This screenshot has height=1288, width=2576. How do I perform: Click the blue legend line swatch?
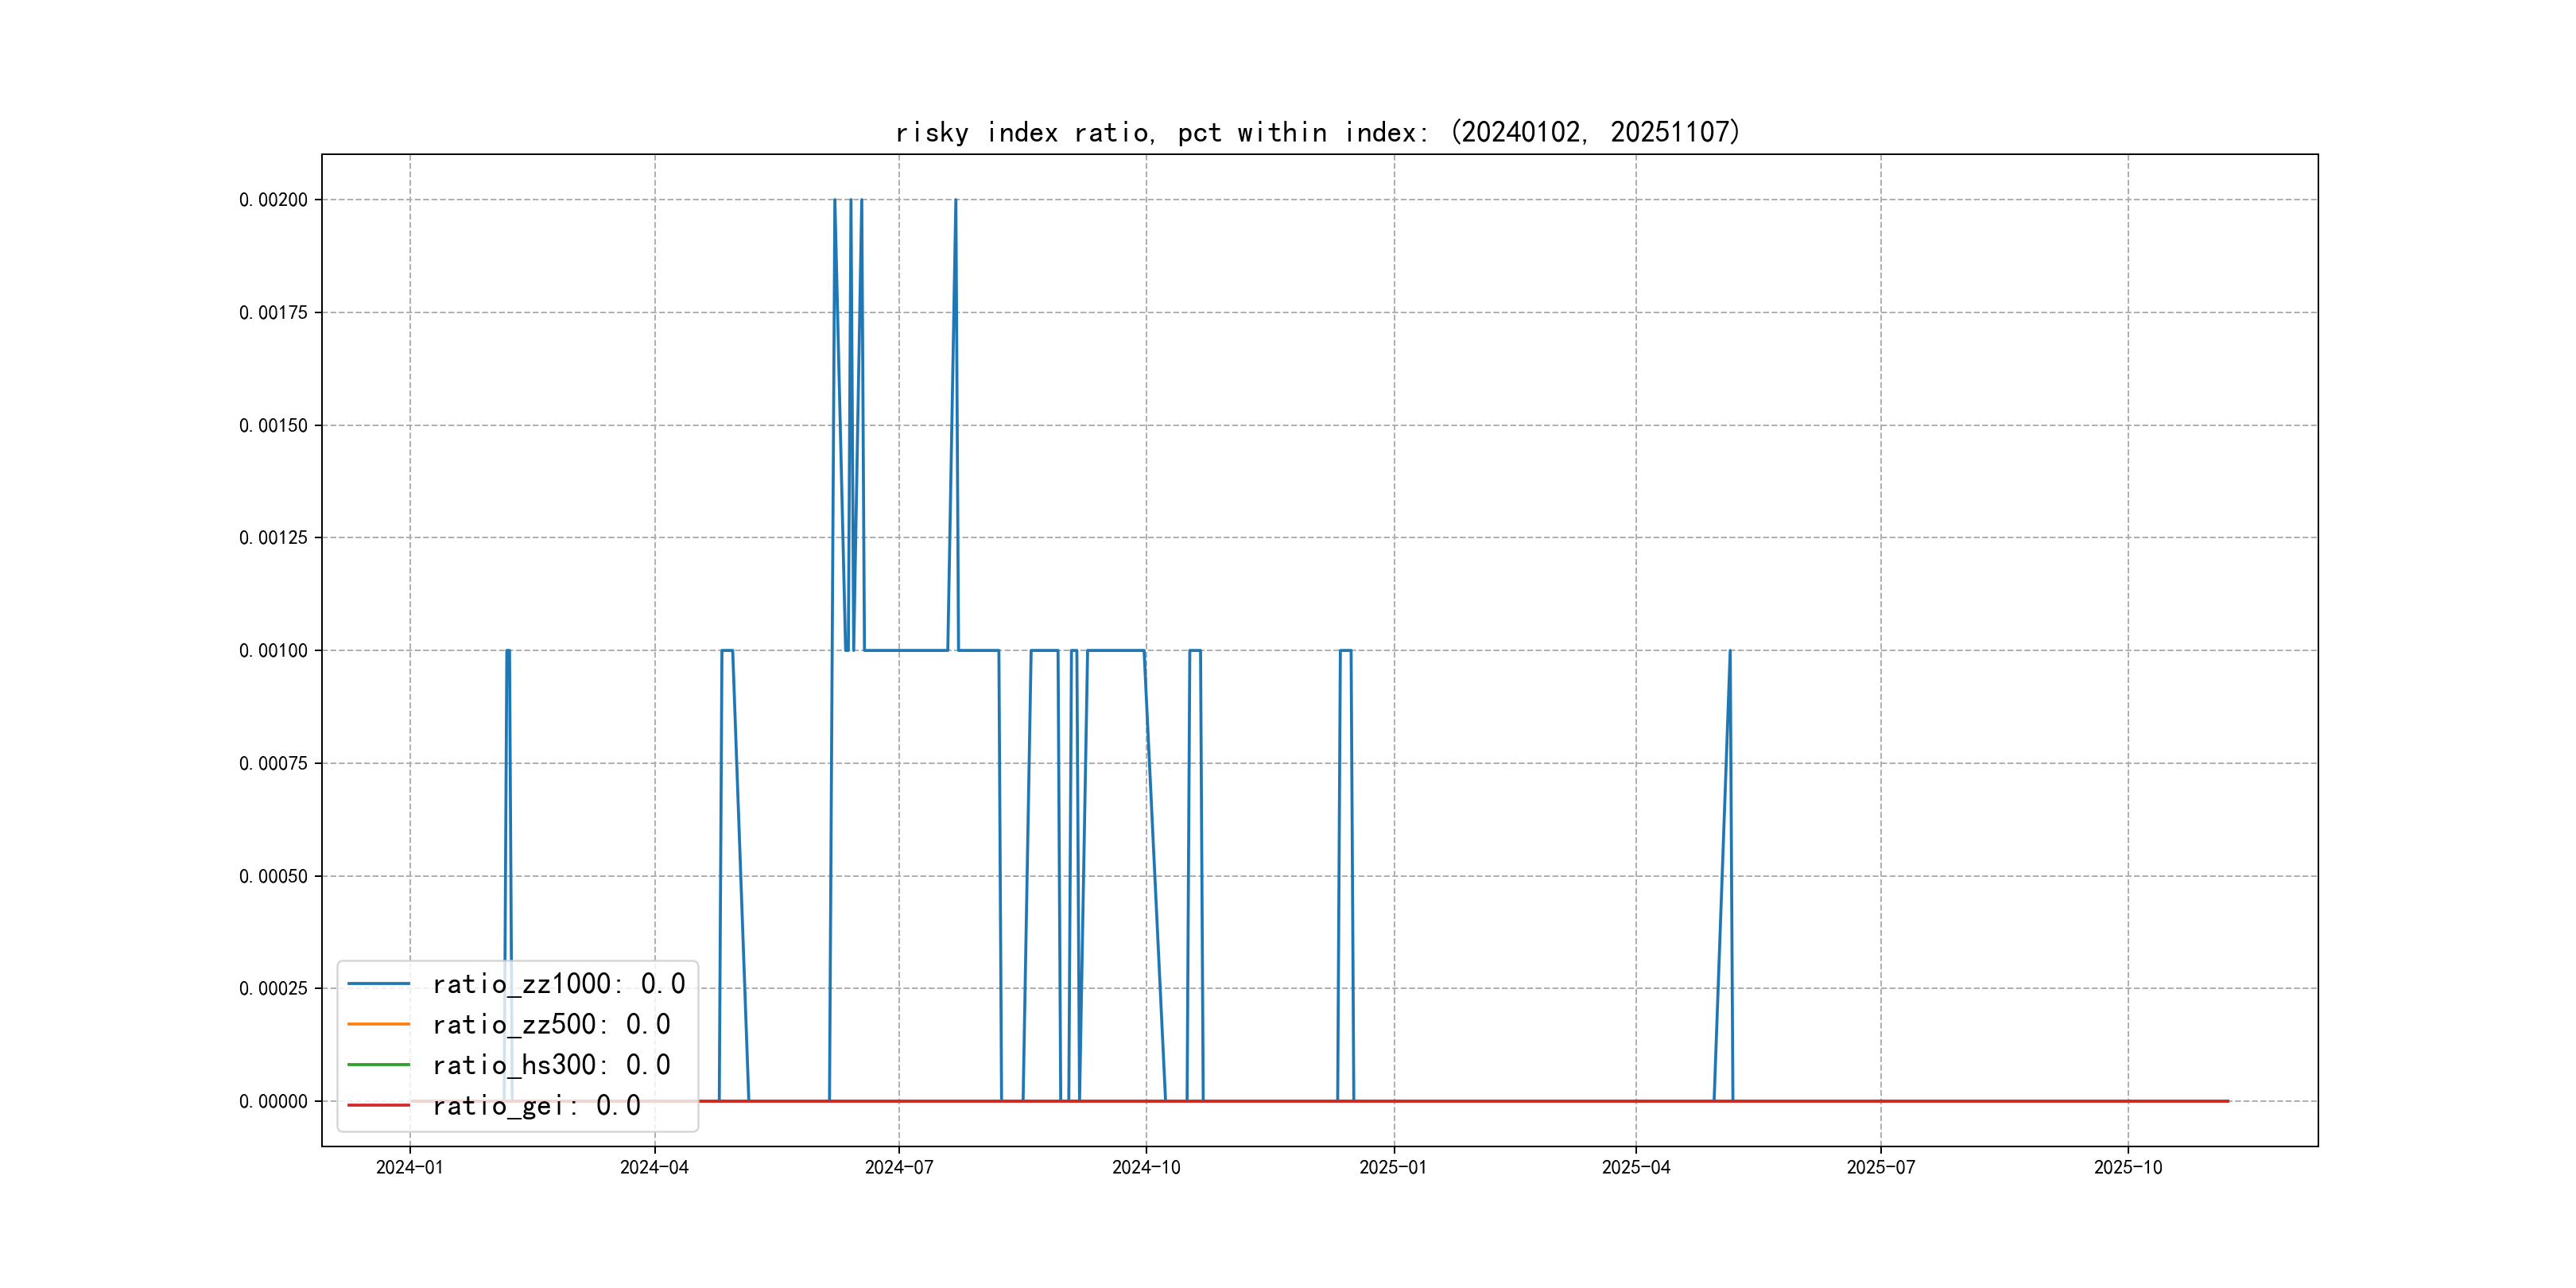378,984
